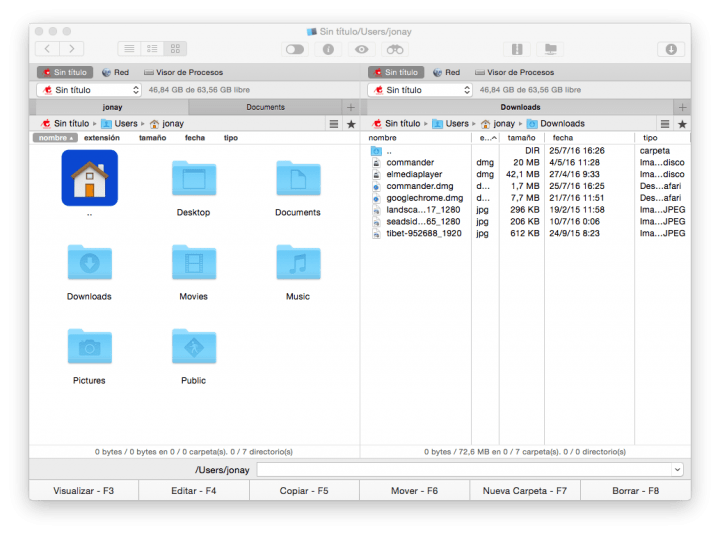The height and width of the screenshot is (535, 720).
Task: Add new tab in left panel
Action: click(351, 107)
